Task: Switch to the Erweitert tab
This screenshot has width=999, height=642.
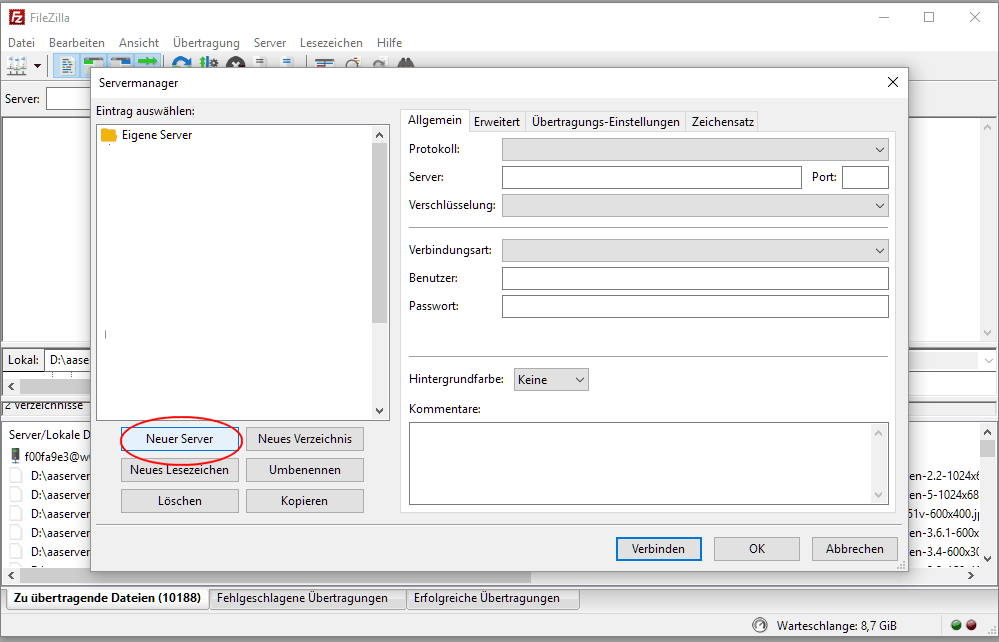Action: tap(497, 122)
